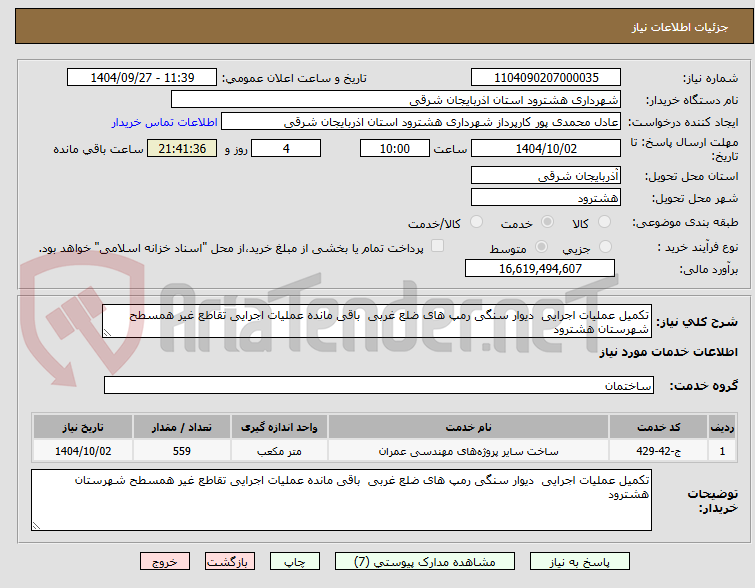The image size is (755, 588).
Task: Open the اطلاعات تماس خریدار link
Action: click(x=165, y=122)
